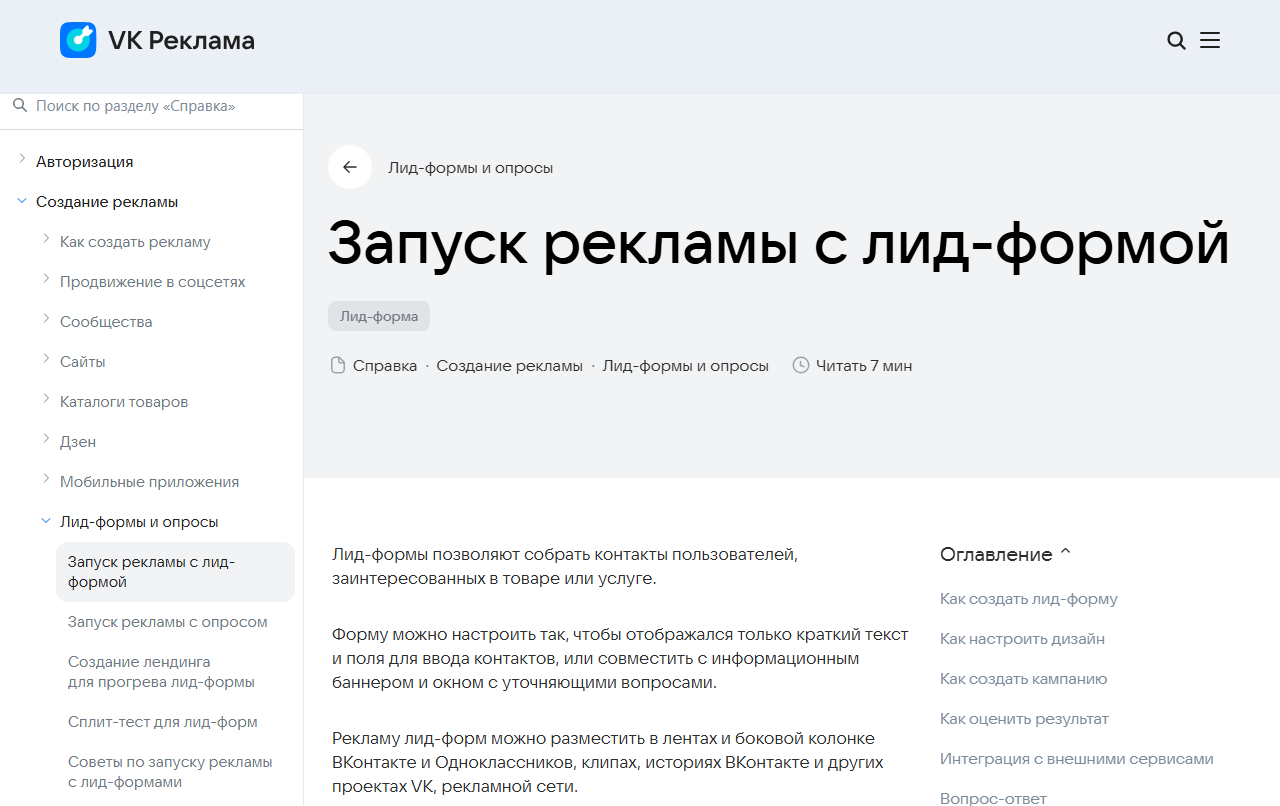Click the back arrow button
The height and width of the screenshot is (806, 1280).
[350, 167]
